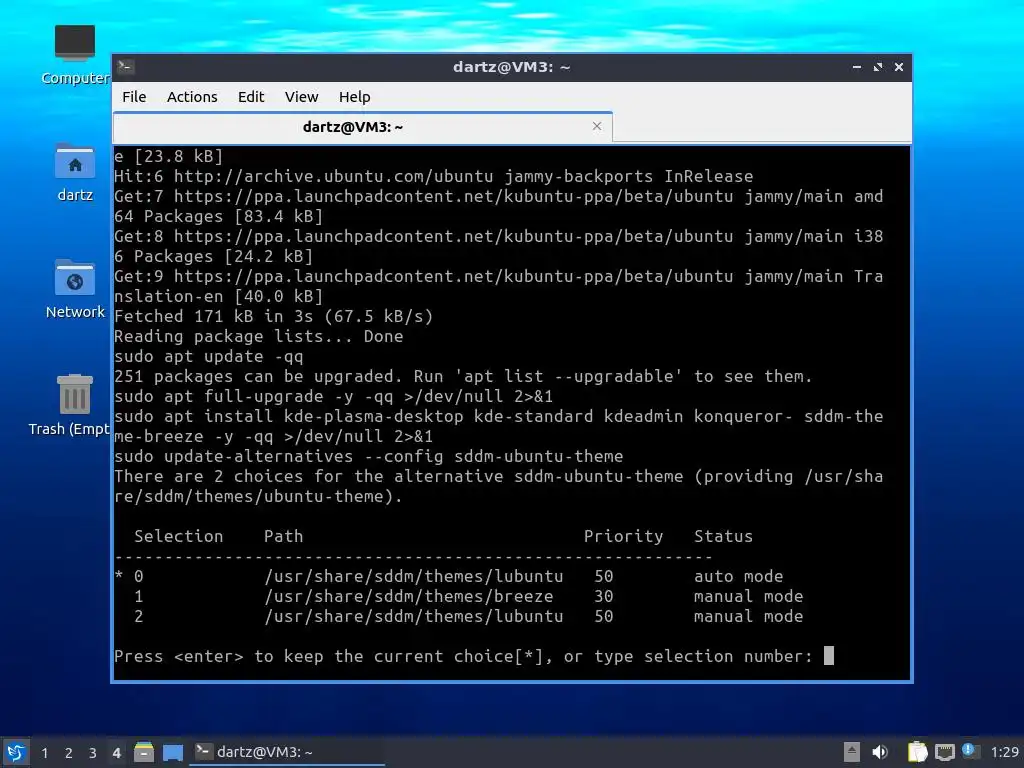Image resolution: width=1024 pixels, height=768 pixels.
Task: Switch to virtual desktop 4
Action: point(116,753)
